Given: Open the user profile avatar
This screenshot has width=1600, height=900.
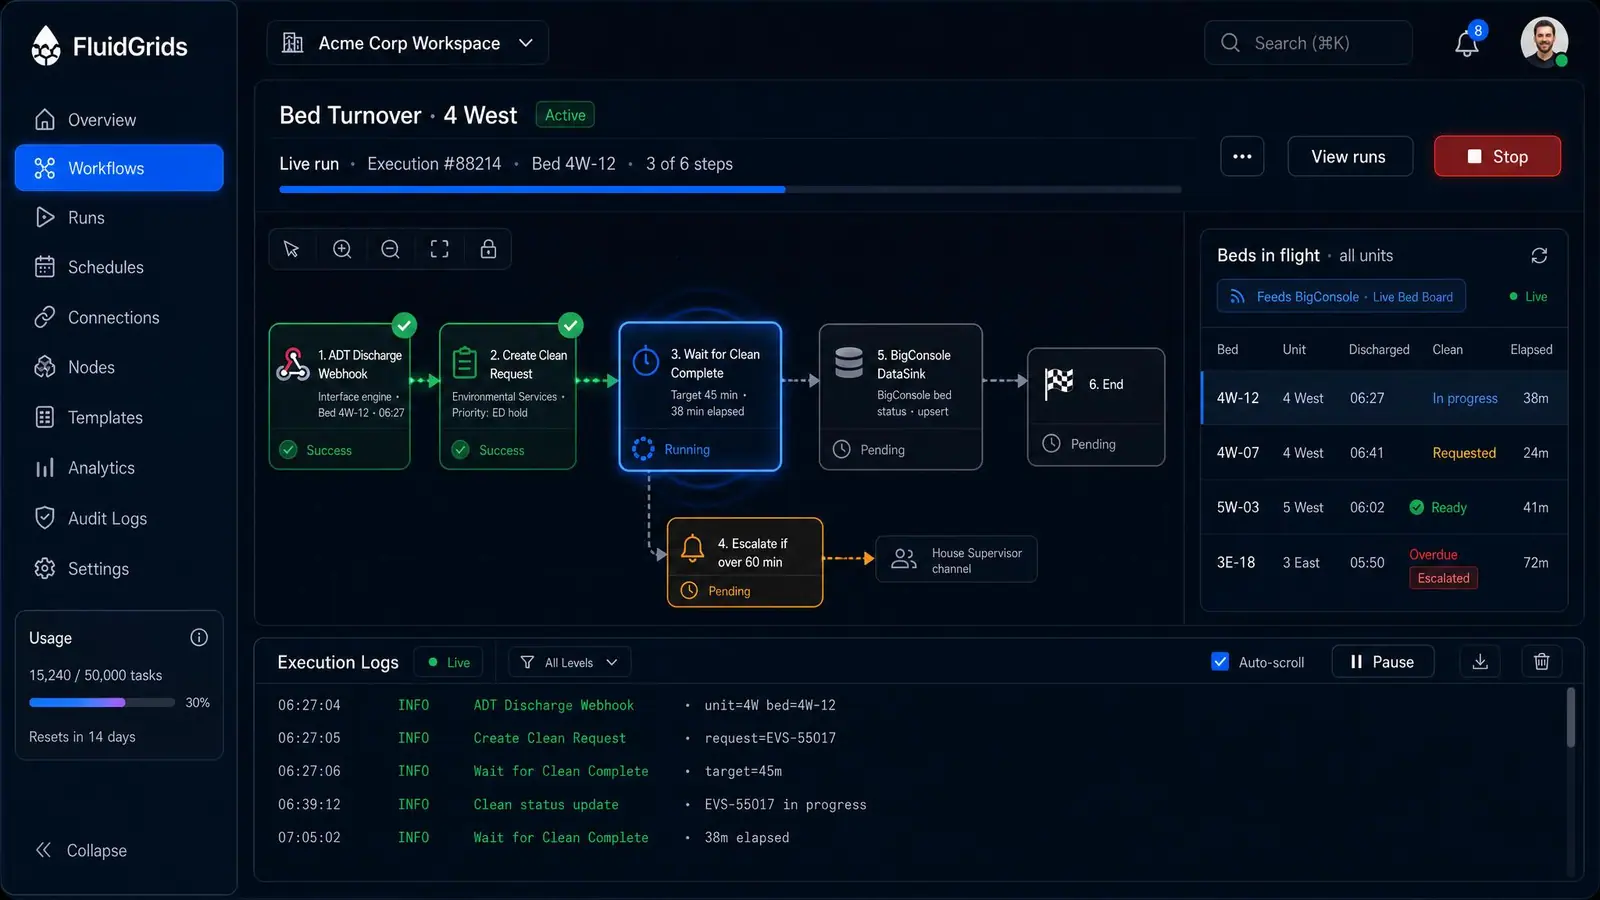Looking at the screenshot, I should (x=1544, y=43).
